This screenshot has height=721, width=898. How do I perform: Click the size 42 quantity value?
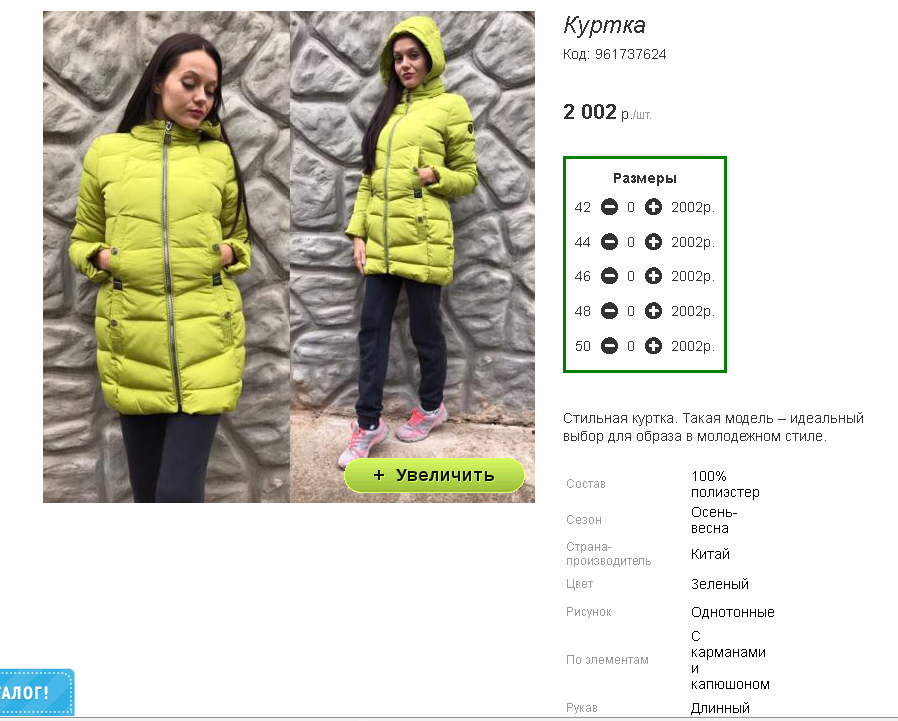[x=631, y=207]
